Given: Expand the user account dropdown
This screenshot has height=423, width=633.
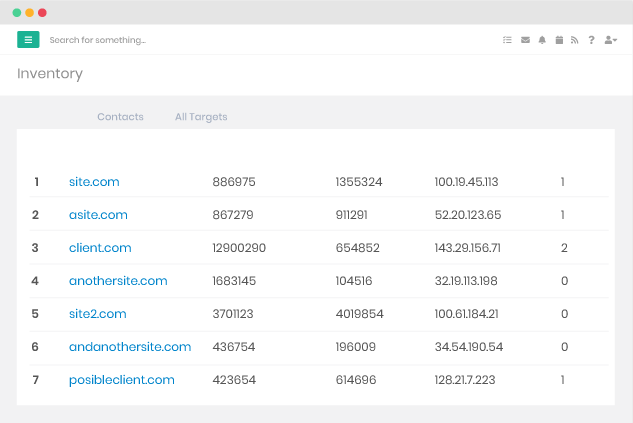Looking at the screenshot, I should tap(611, 40).
